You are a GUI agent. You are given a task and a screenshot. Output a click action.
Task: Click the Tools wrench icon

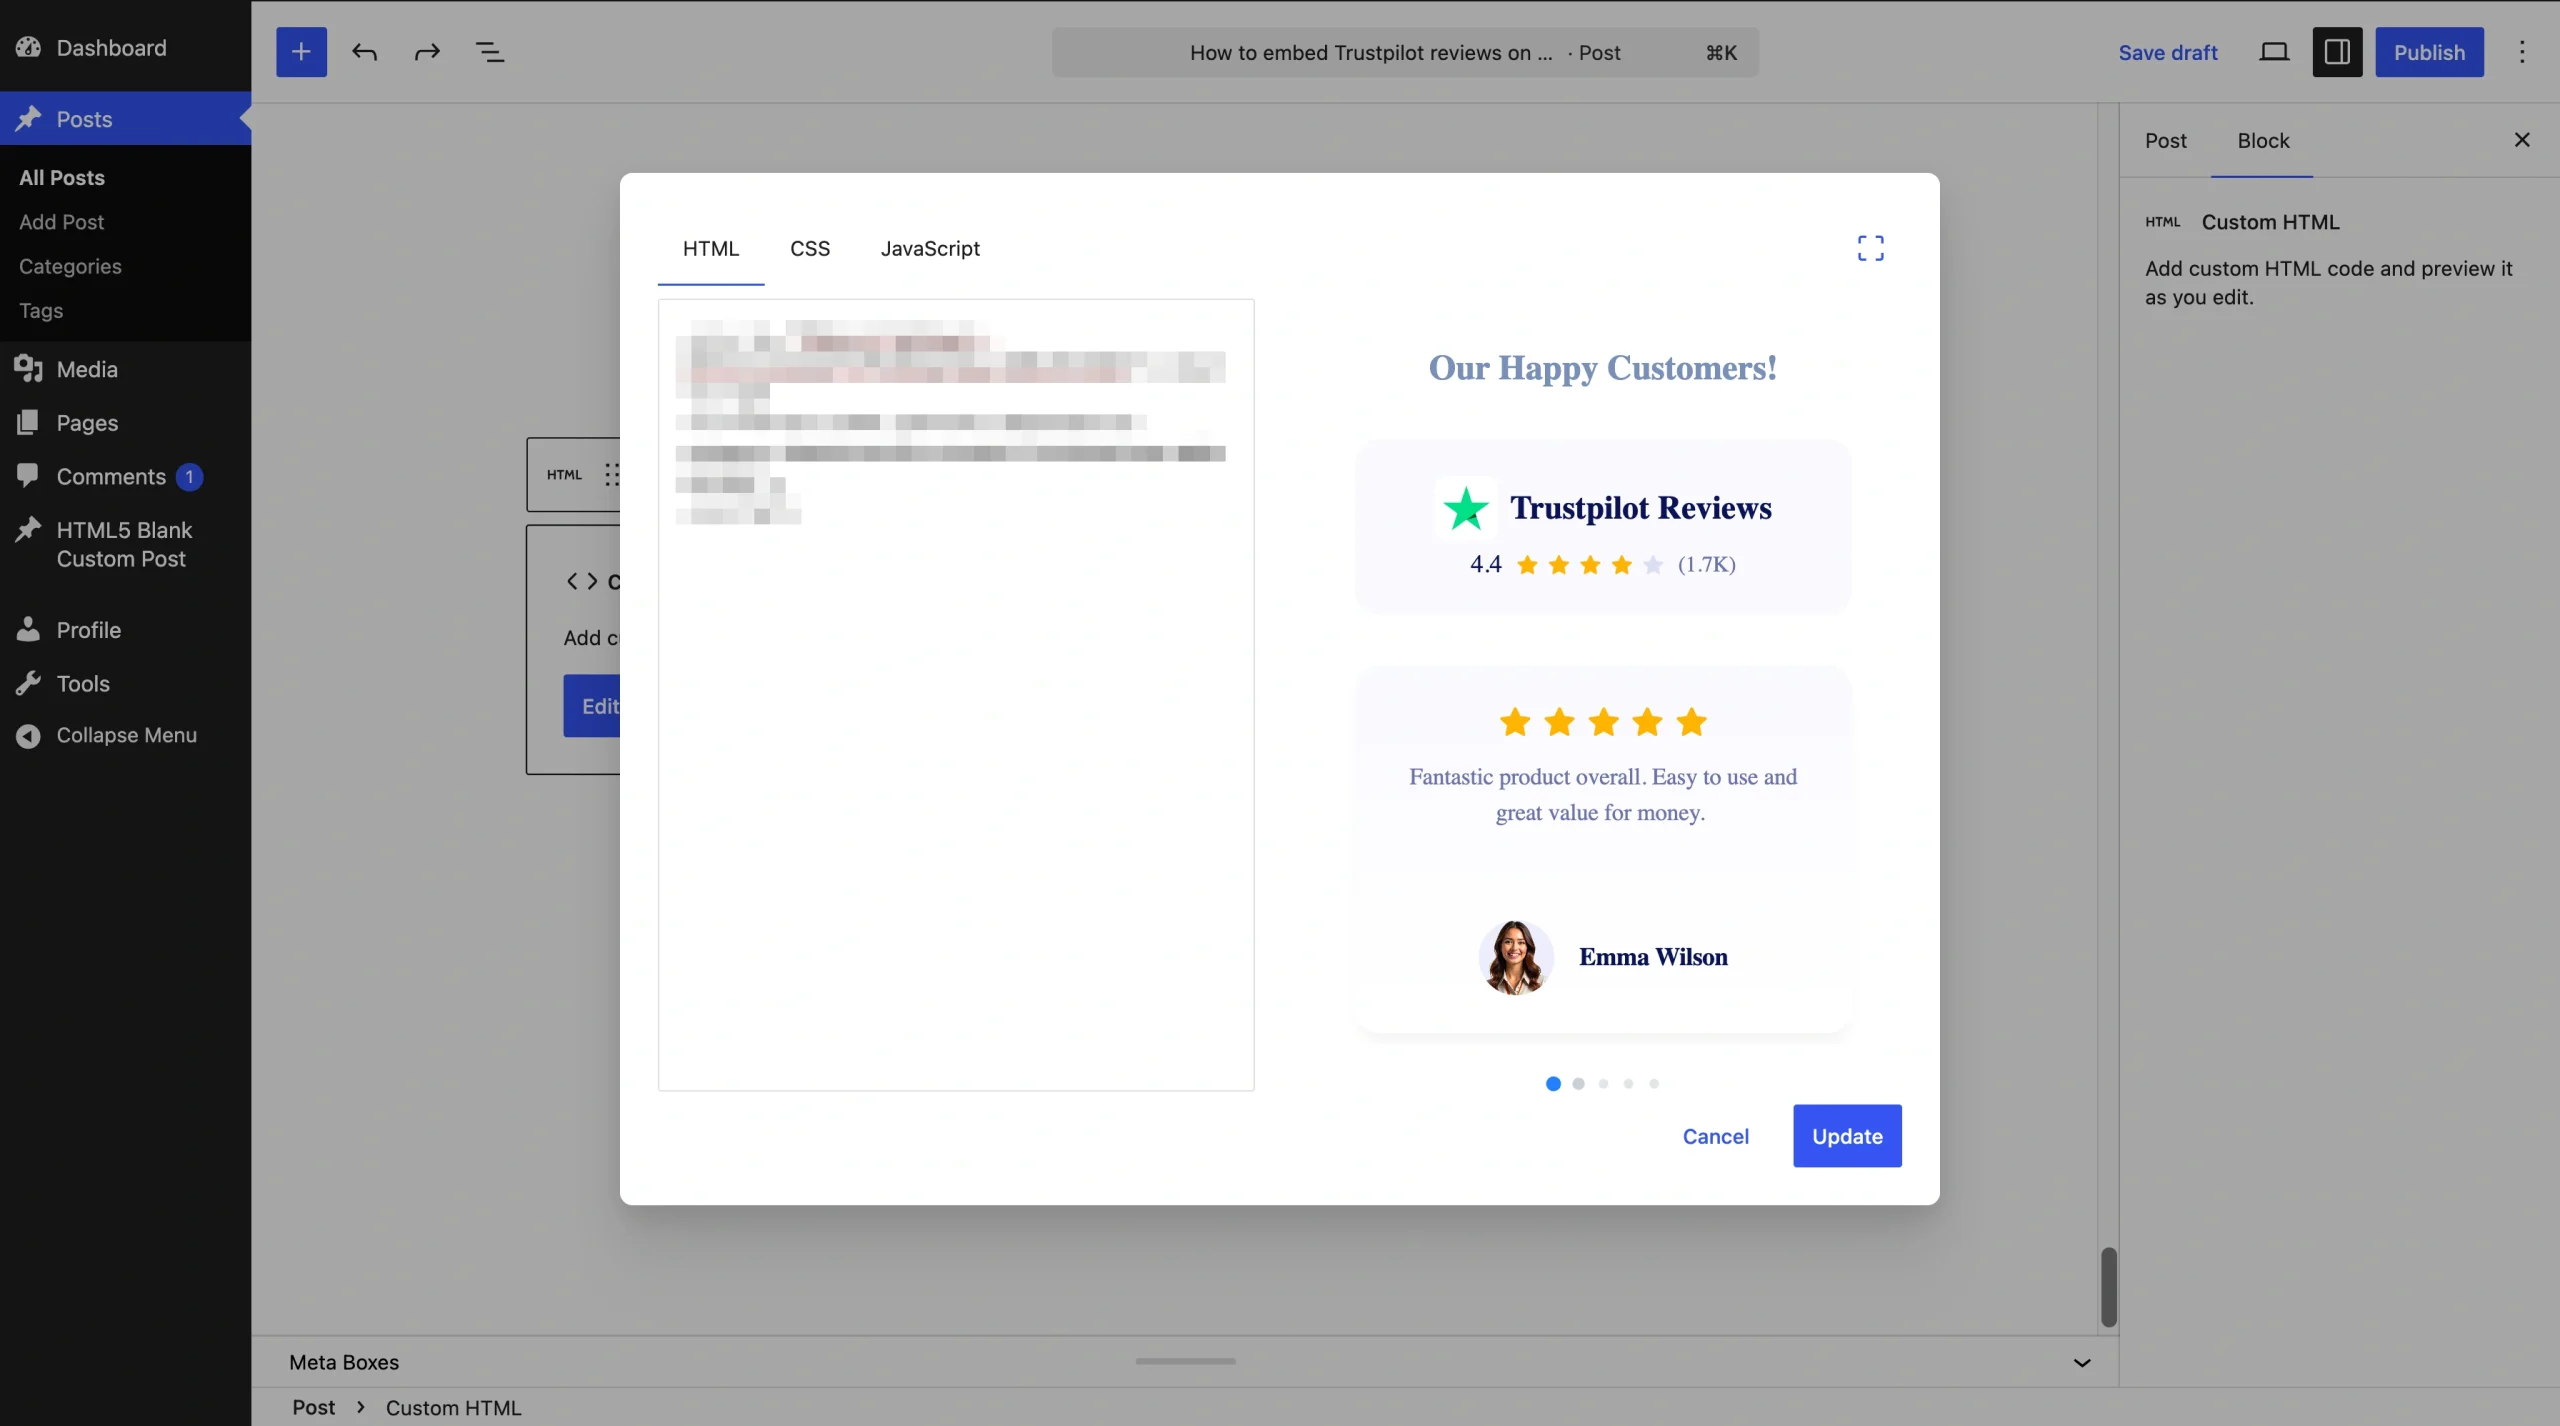point(28,683)
